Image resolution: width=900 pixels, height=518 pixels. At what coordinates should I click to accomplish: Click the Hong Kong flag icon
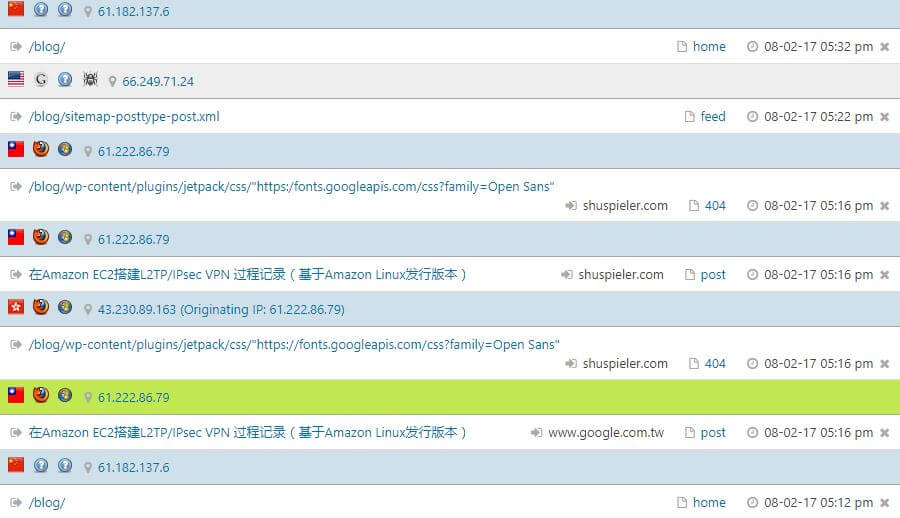(16, 308)
